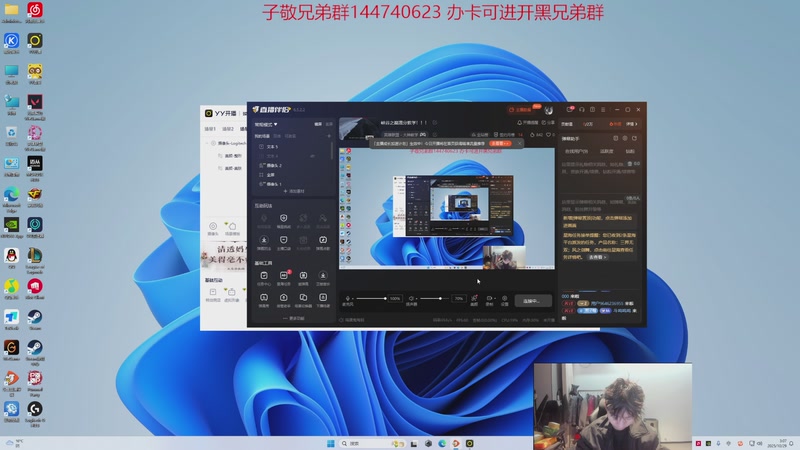The height and width of the screenshot is (450, 800).
Task: Click the 100% microphone volume field
Action: (395, 298)
